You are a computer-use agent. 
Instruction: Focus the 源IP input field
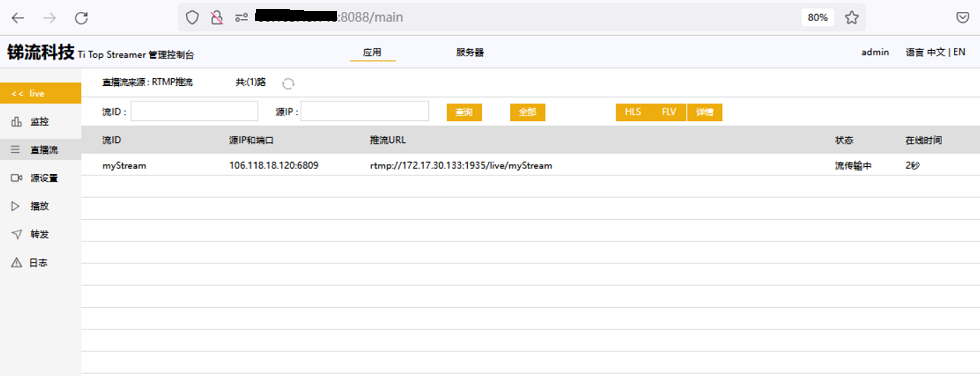pos(365,111)
